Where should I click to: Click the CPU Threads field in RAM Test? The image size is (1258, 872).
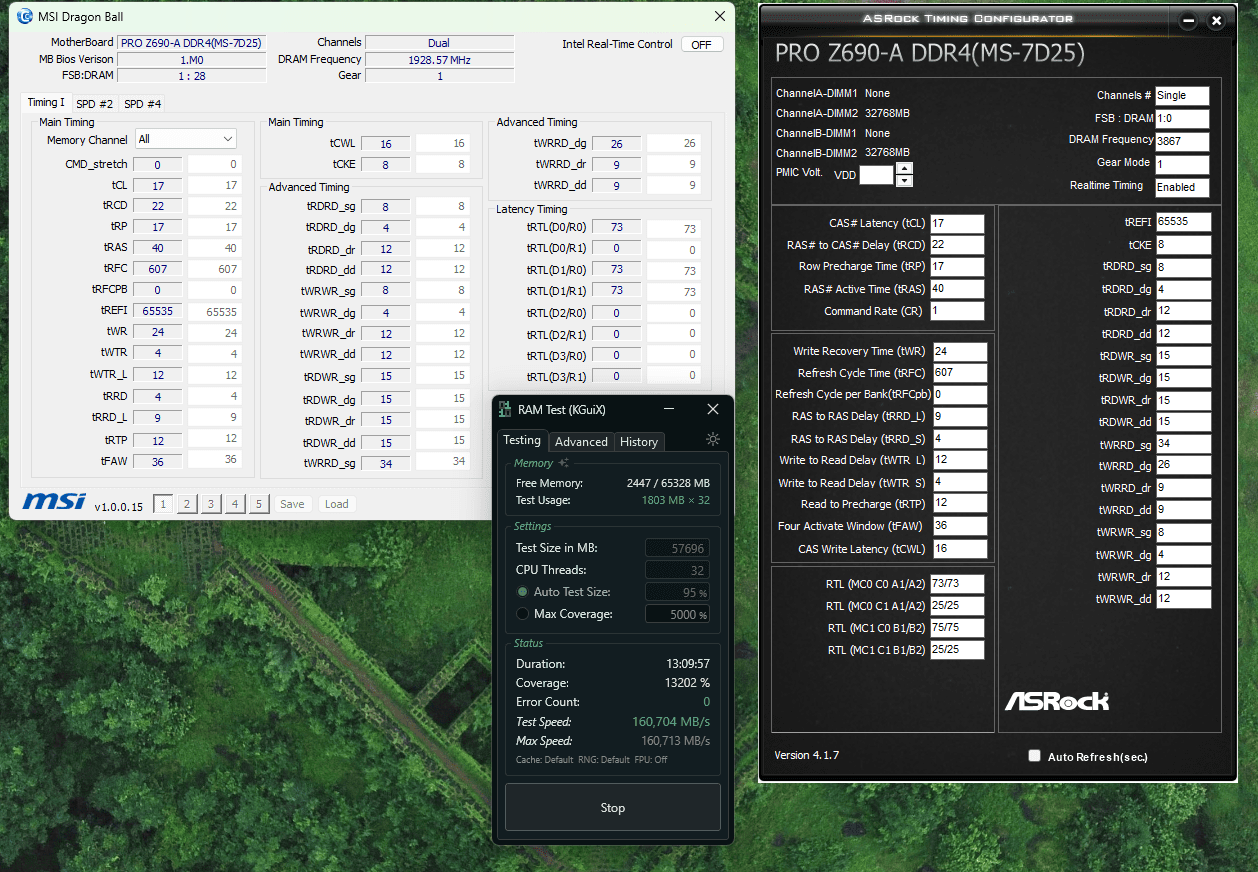click(677, 570)
